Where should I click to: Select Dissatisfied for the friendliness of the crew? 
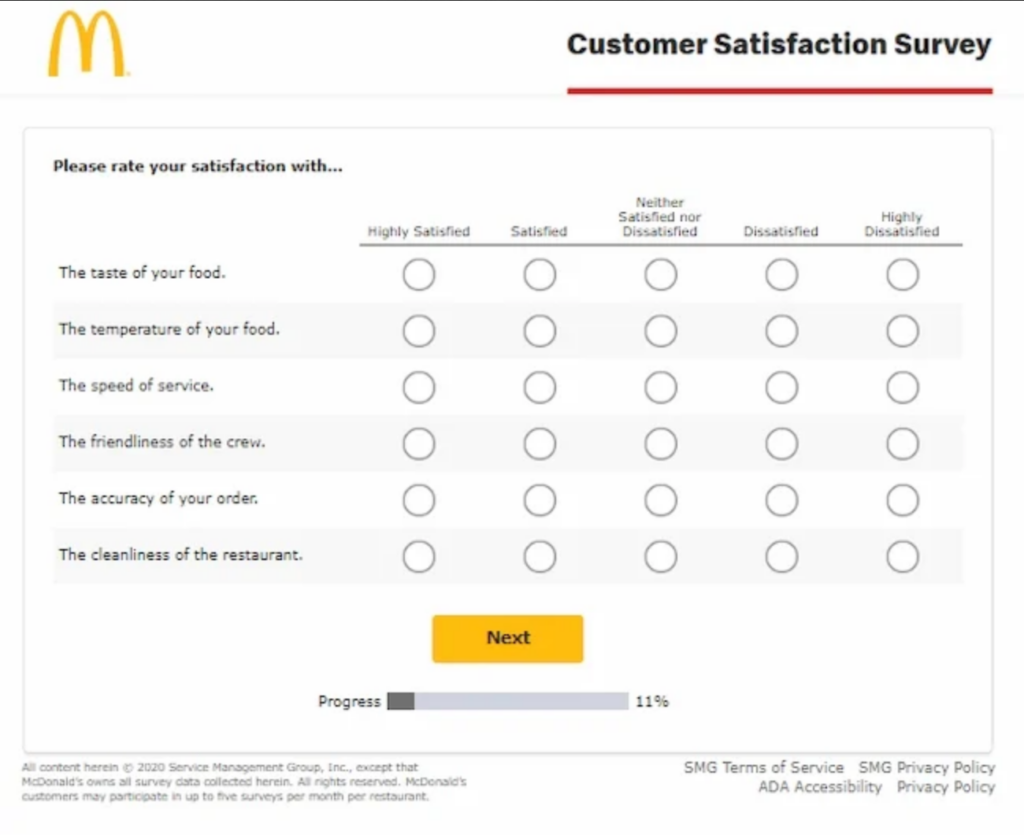[x=781, y=443]
